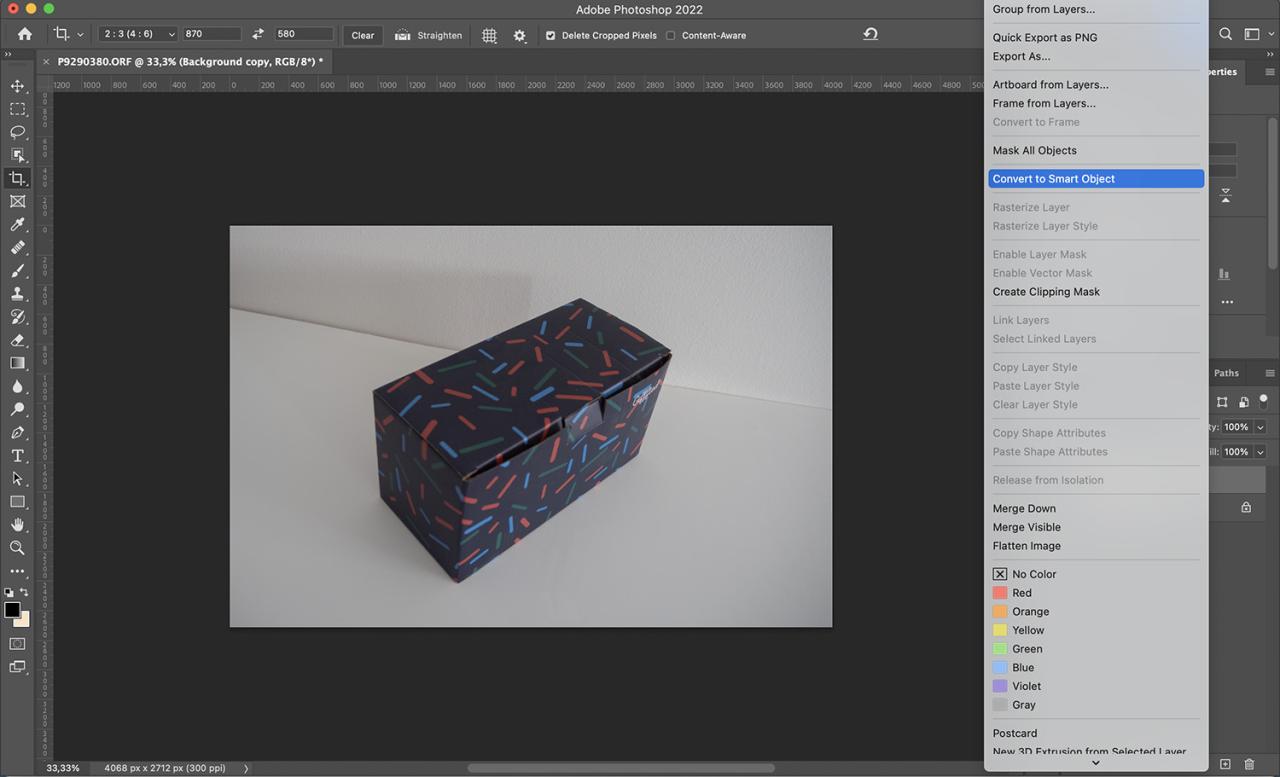Image resolution: width=1280 pixels, height=777 pixels.
Task: Delete layer using trash icon
Action: tap(1249, 764)
